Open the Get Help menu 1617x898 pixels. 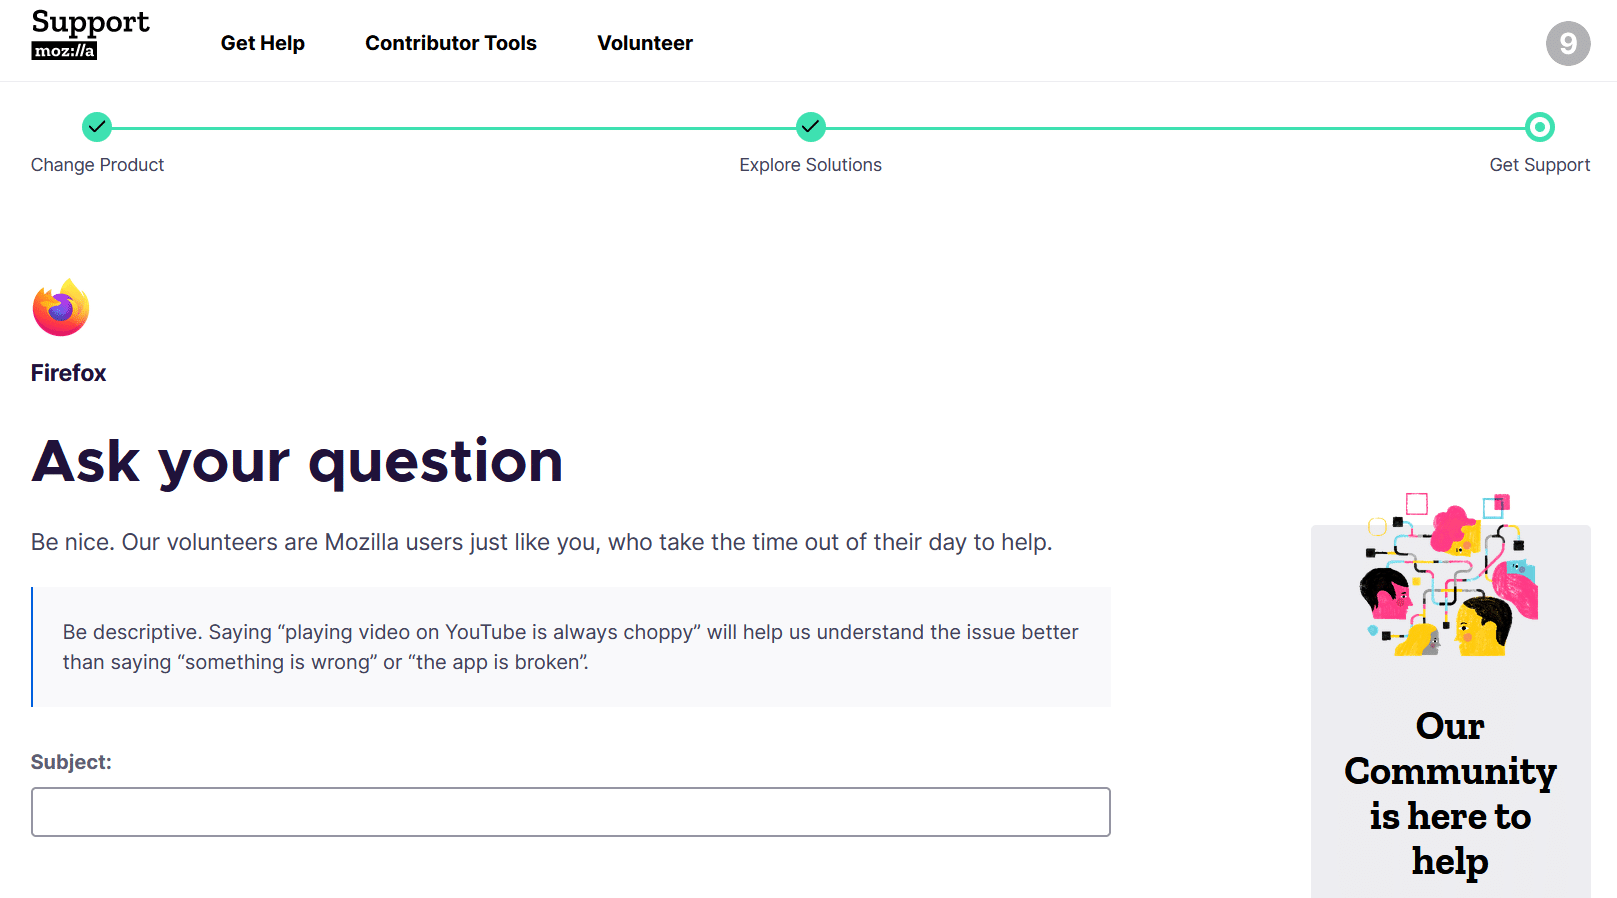pos(263,43)
